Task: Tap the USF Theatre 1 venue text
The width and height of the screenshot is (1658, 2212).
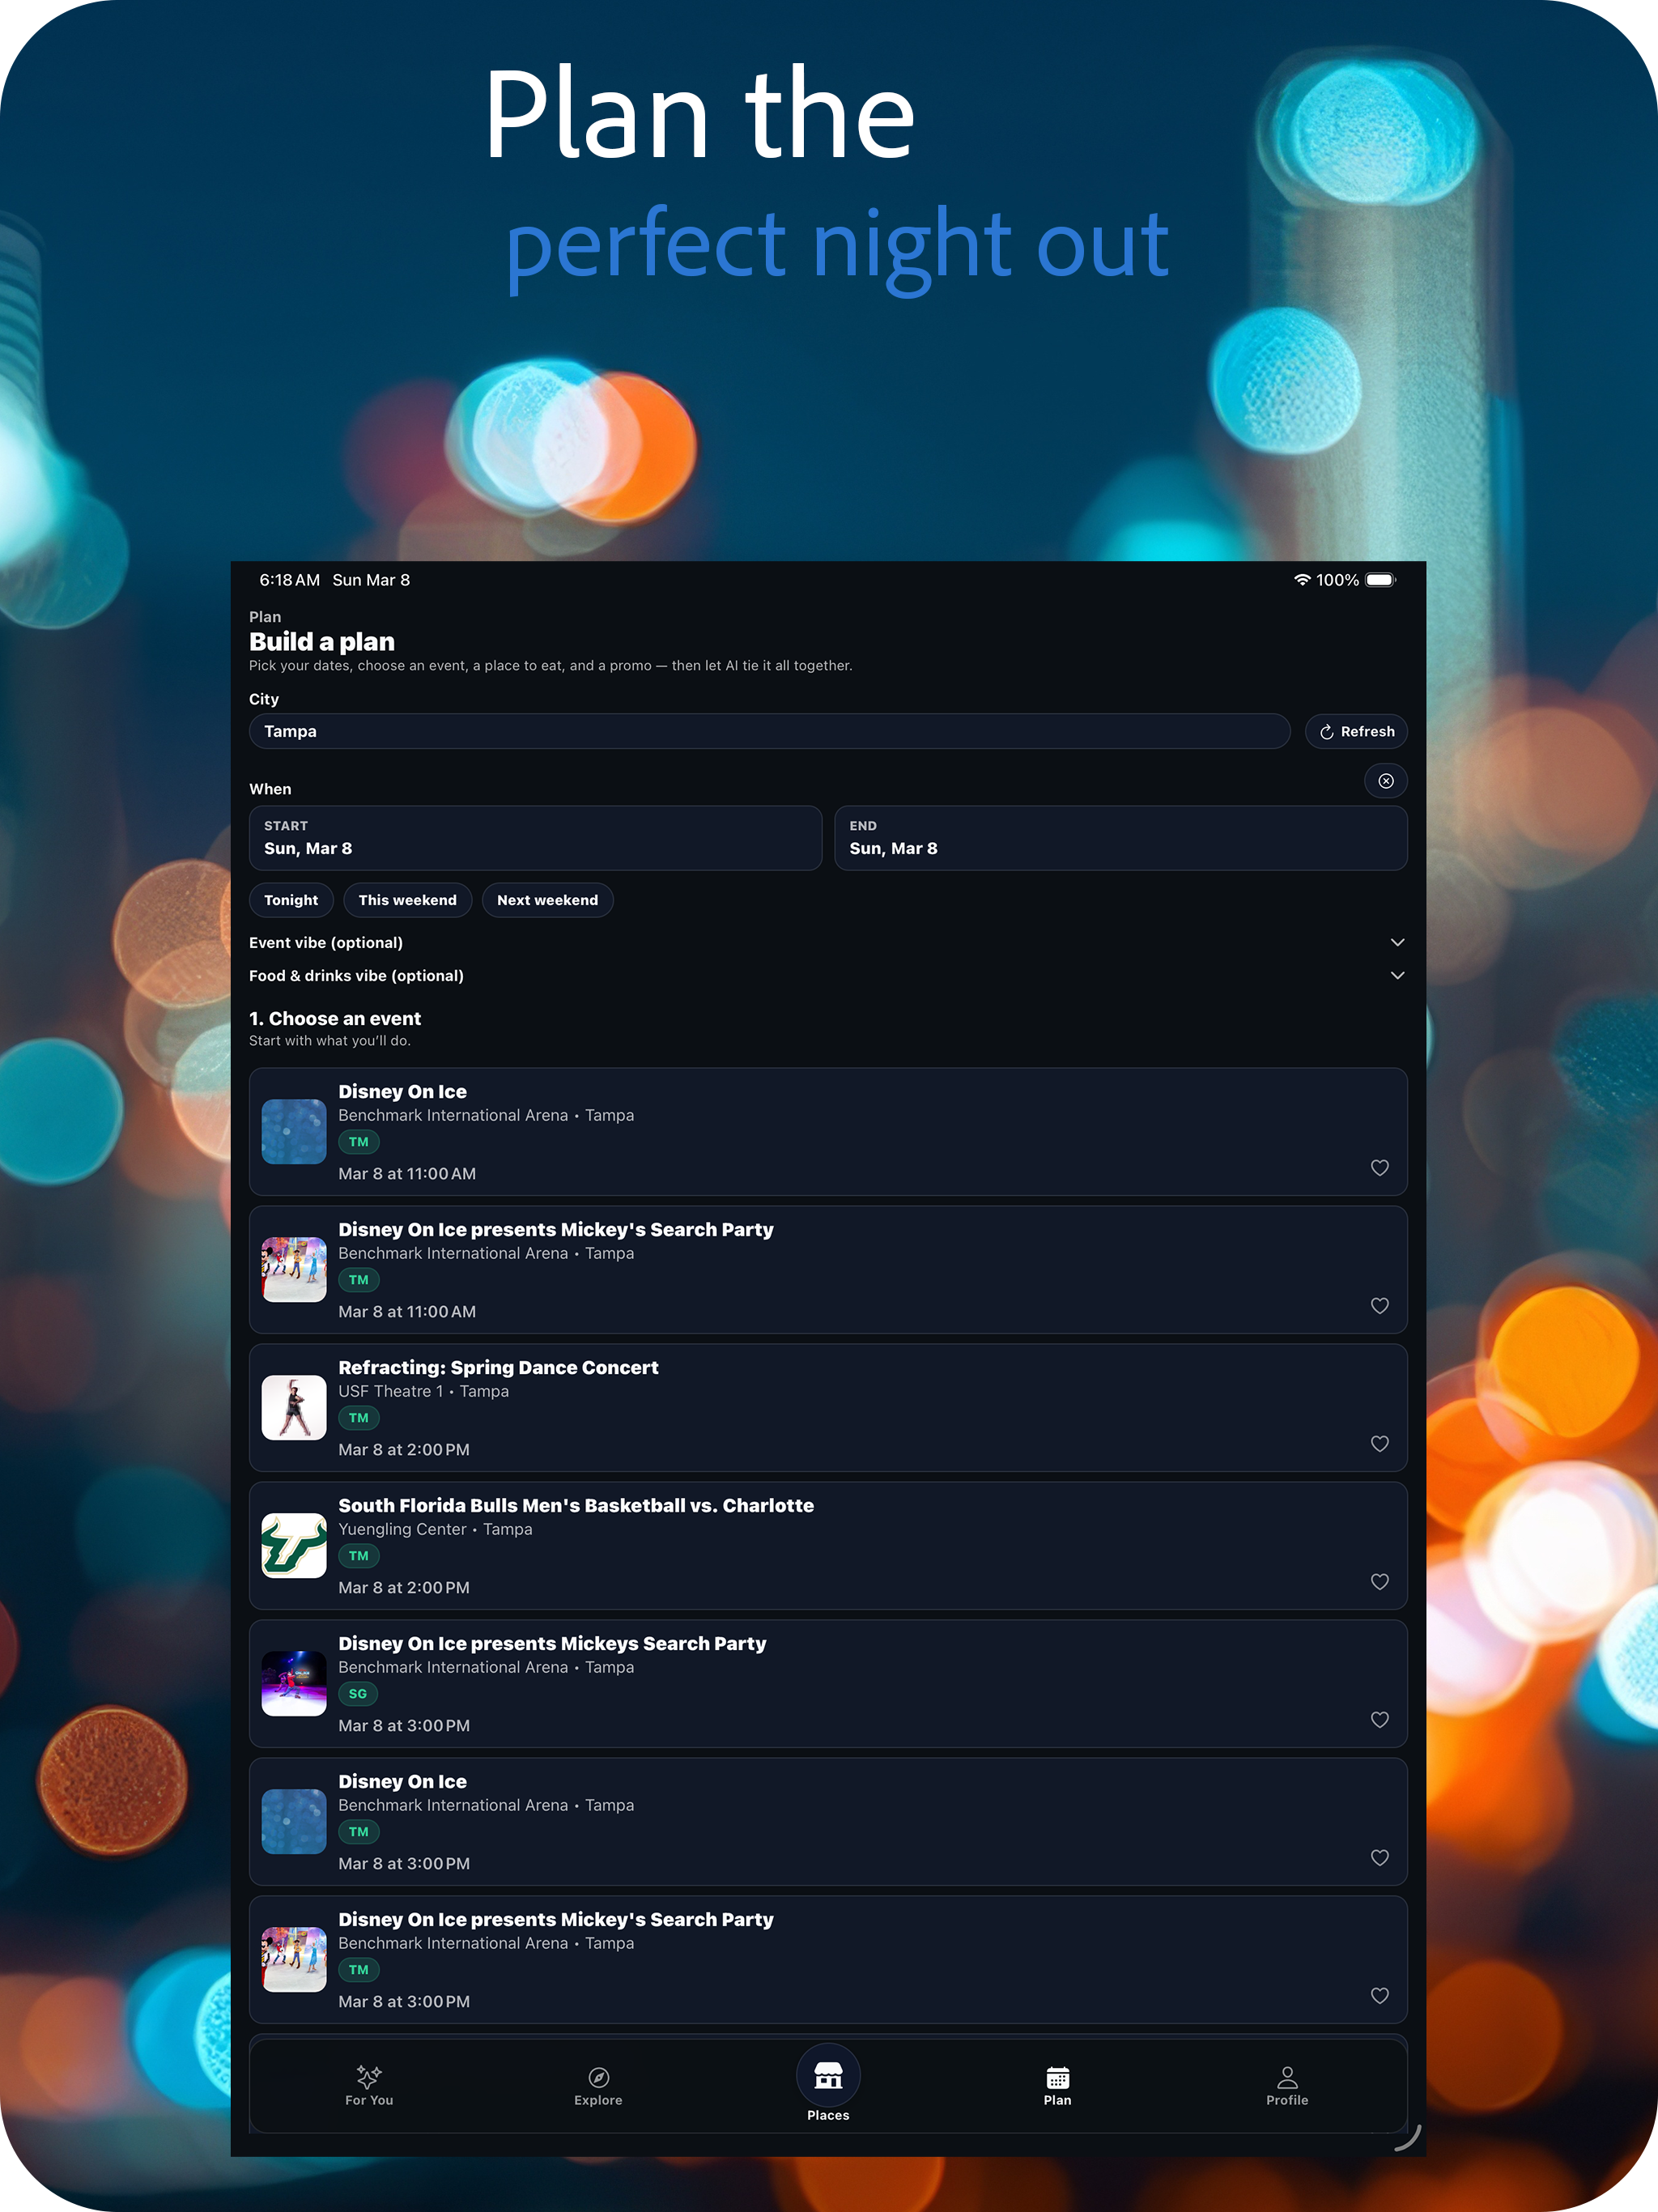Action: click(x=390, y=1391)
